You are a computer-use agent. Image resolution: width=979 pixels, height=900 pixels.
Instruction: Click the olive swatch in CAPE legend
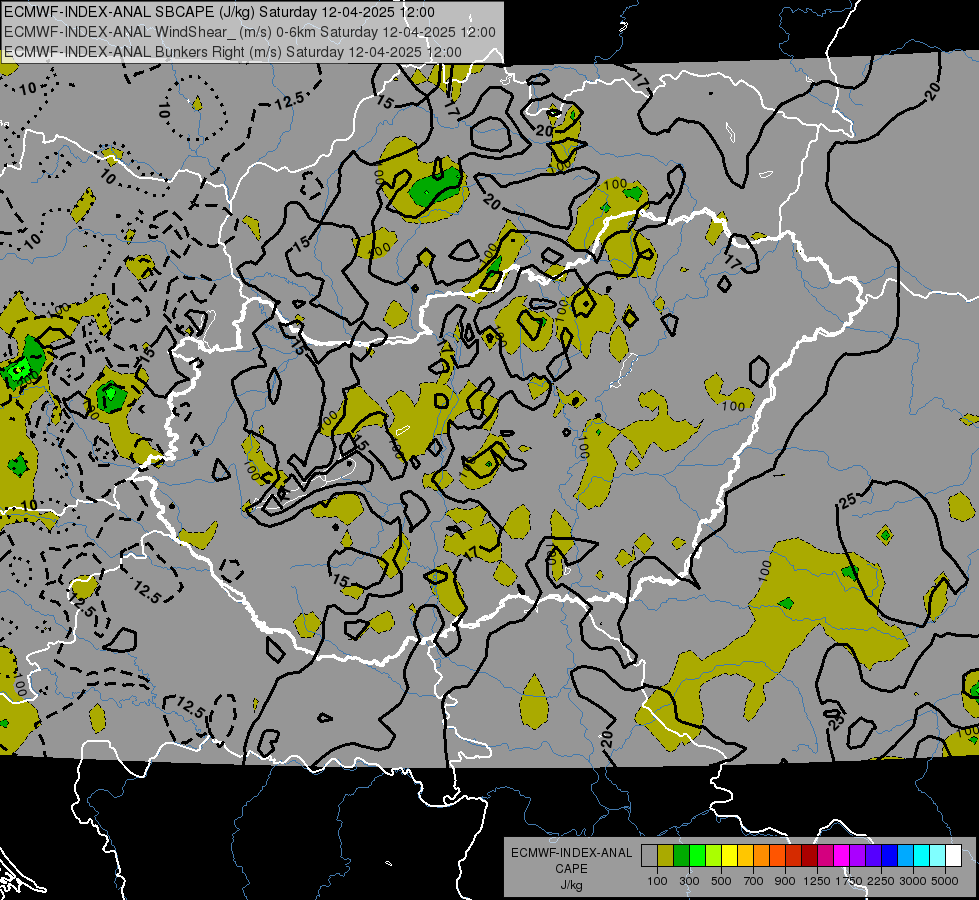pos(666,855)
